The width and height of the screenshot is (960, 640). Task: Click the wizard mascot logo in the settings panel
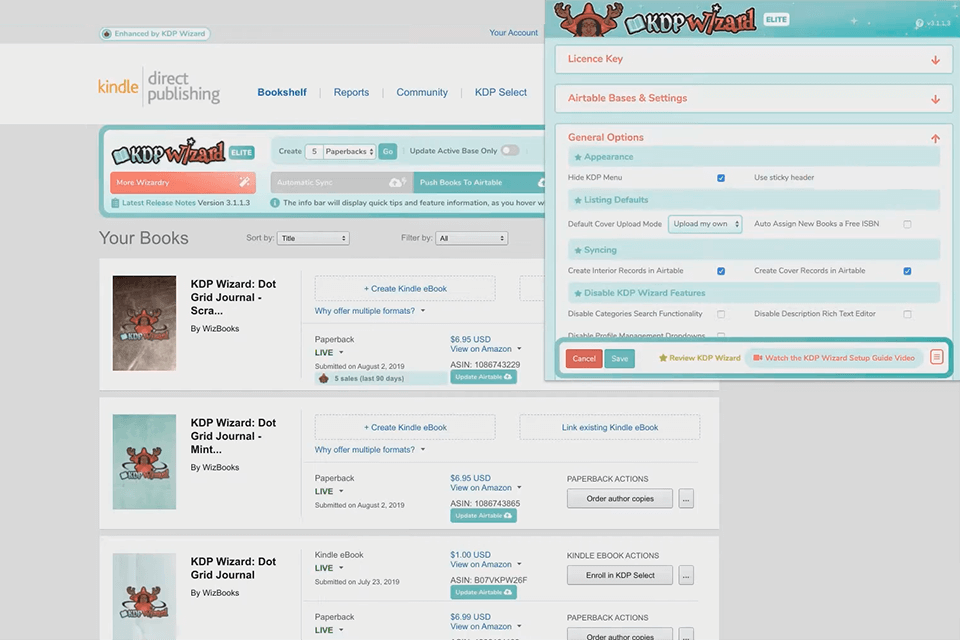click(588, 20)
